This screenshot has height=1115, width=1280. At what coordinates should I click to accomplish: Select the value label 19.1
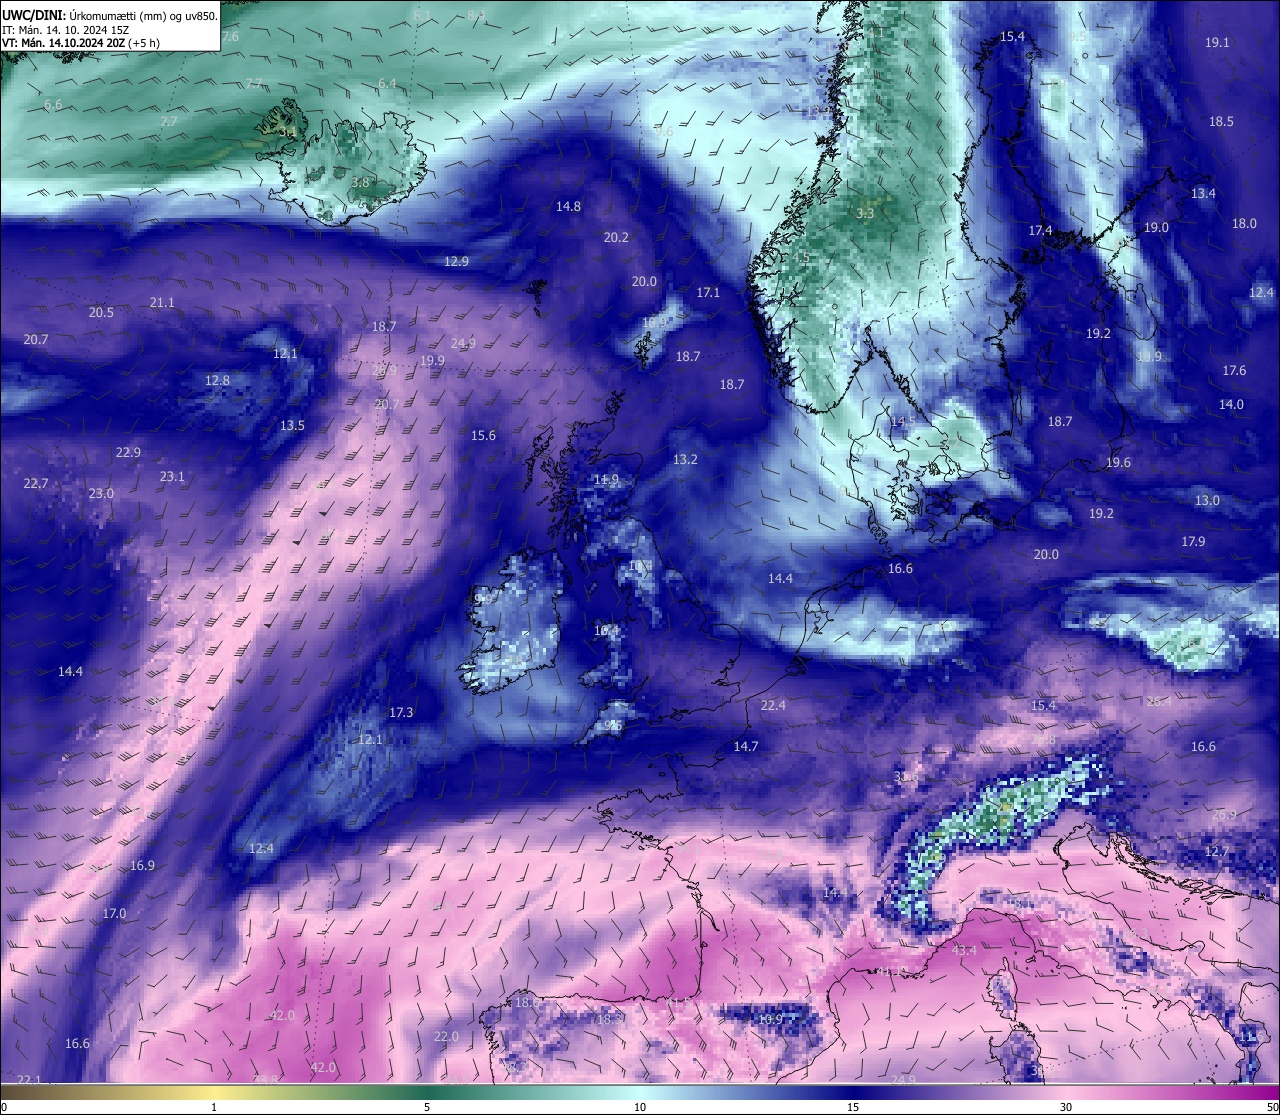tap(1217, 43)
